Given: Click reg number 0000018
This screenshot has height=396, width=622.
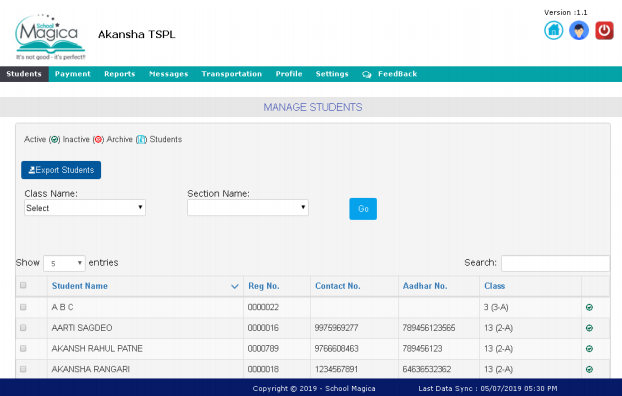Looking at the screenshot, I should coord(263,369).
